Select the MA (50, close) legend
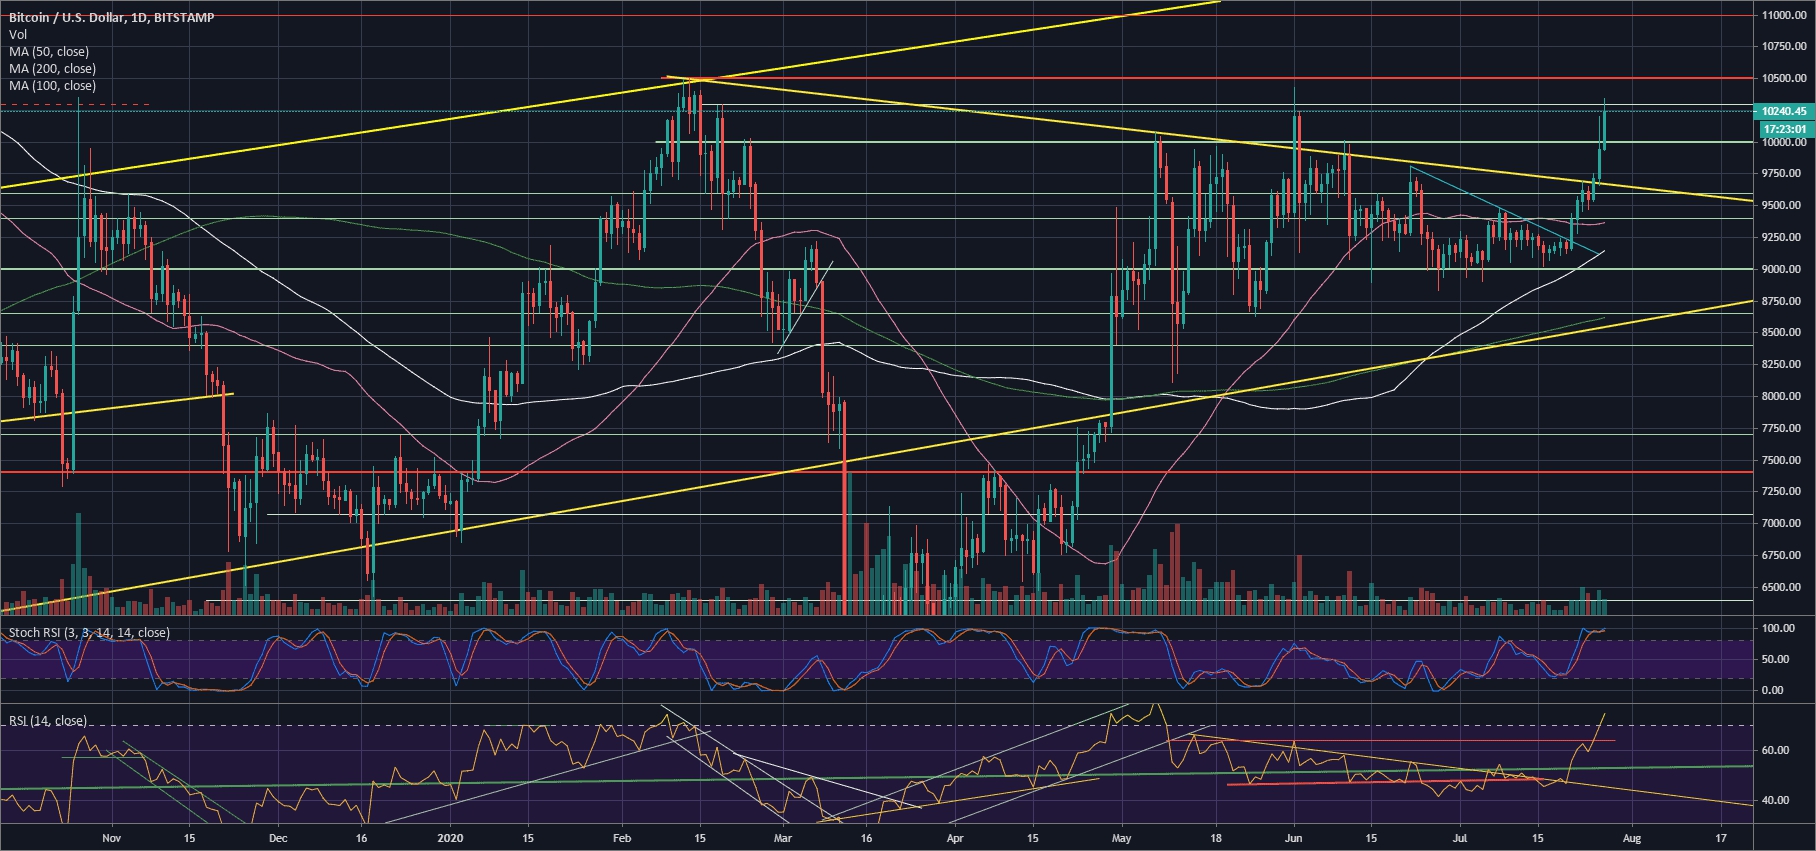This screenshot has height=851, width=1816. [48, 52]
